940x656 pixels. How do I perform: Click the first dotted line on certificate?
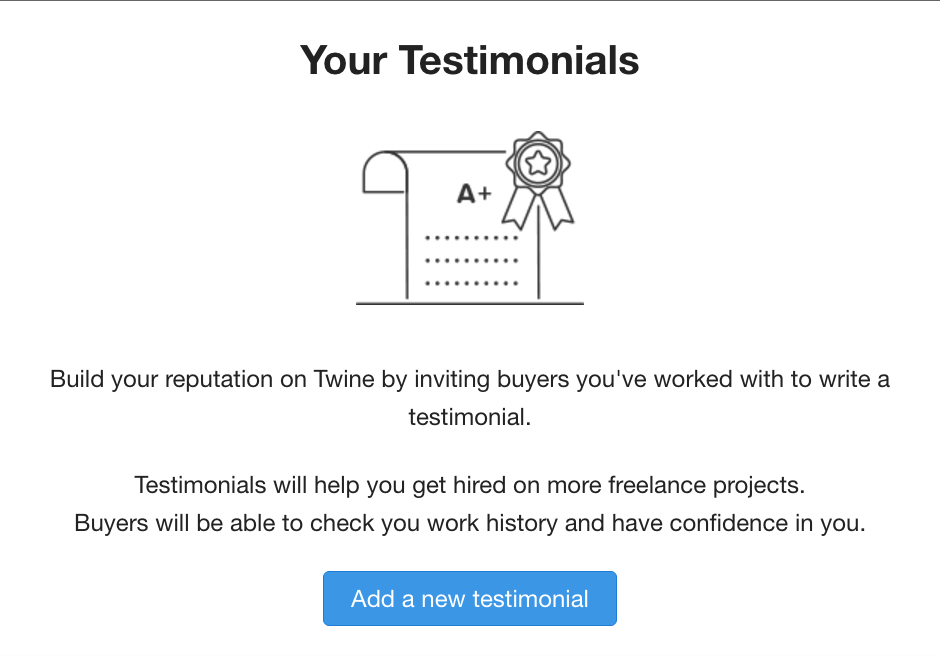click(471, 238)
